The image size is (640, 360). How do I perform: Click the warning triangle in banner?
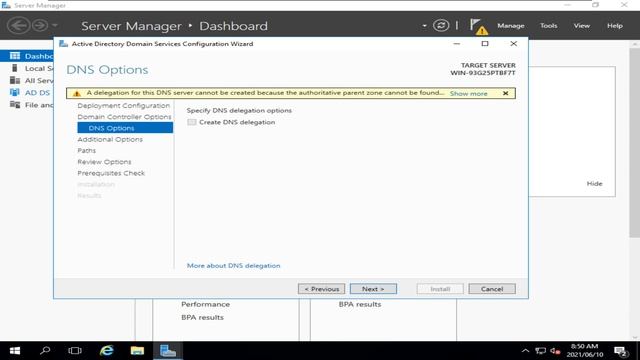[76, 93]
